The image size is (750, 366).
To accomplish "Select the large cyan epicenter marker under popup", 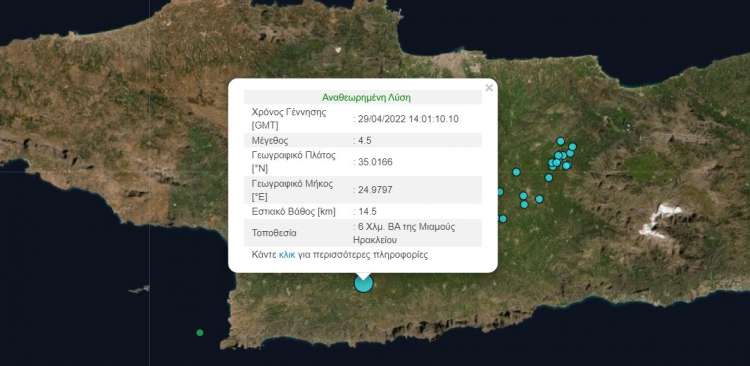I will (364, 283).
